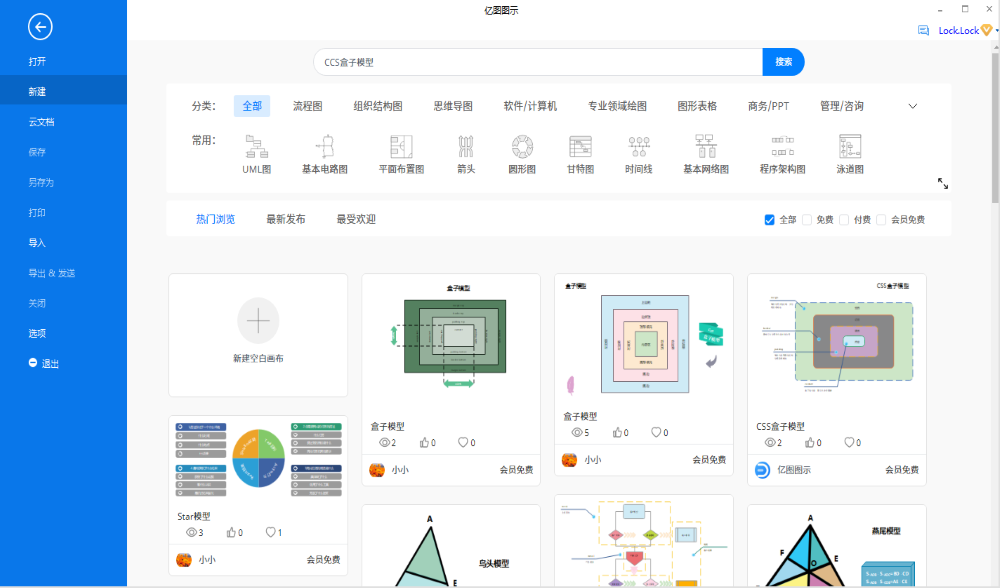Open the 基本网络图 icon
1000x588 pixels.
click(706, 148)
